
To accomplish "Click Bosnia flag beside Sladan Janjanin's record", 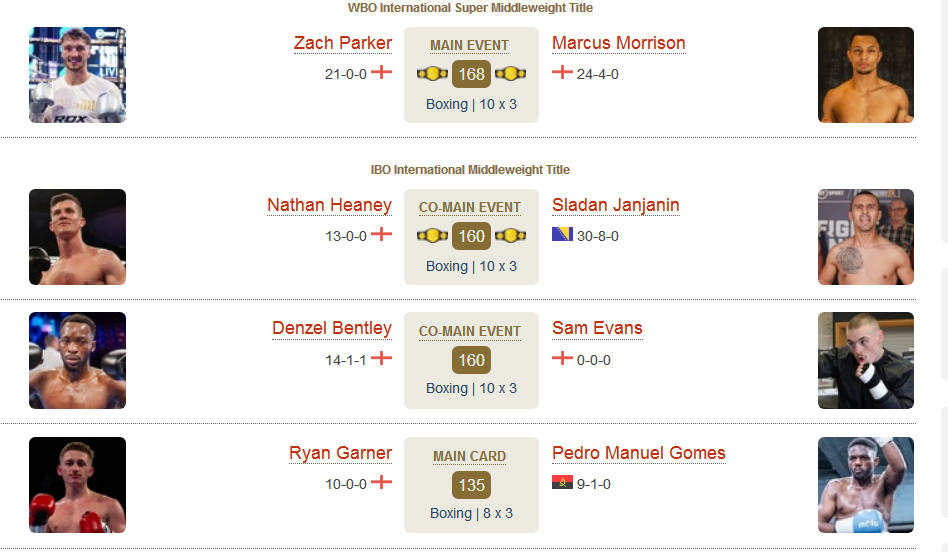I will 562,234.
